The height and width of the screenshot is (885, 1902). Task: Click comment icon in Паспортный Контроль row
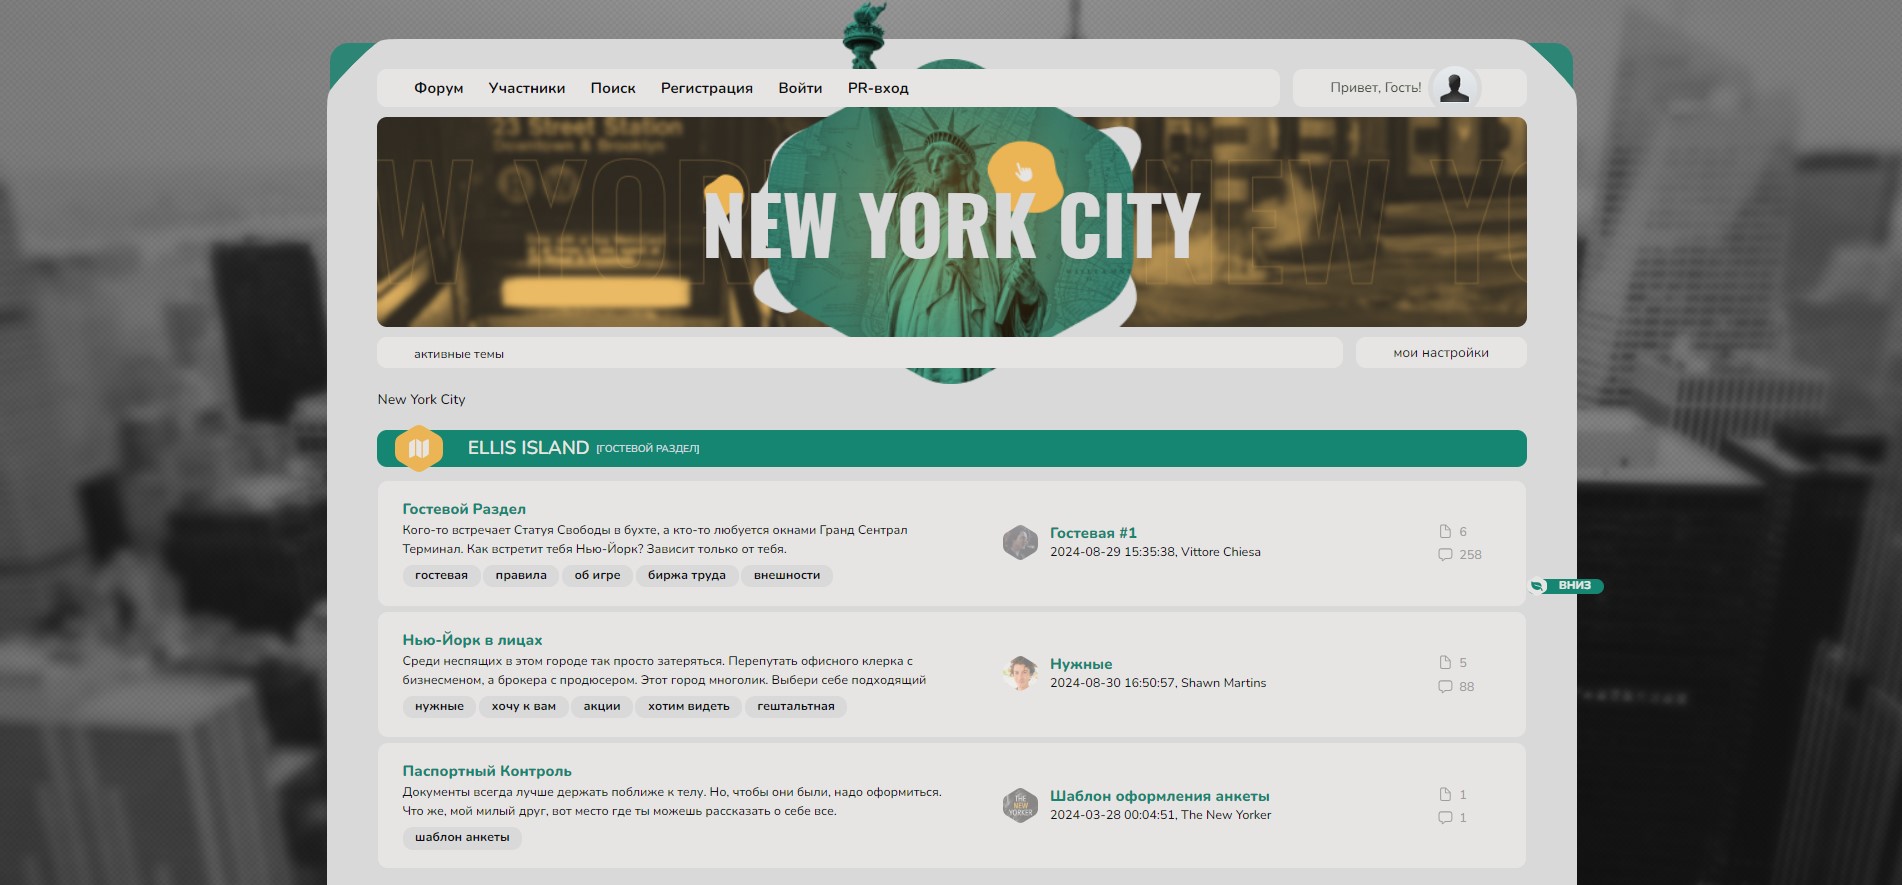point(1445,817)
